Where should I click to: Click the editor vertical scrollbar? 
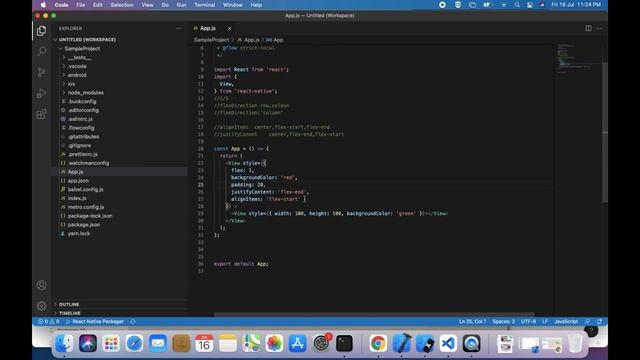605,132
